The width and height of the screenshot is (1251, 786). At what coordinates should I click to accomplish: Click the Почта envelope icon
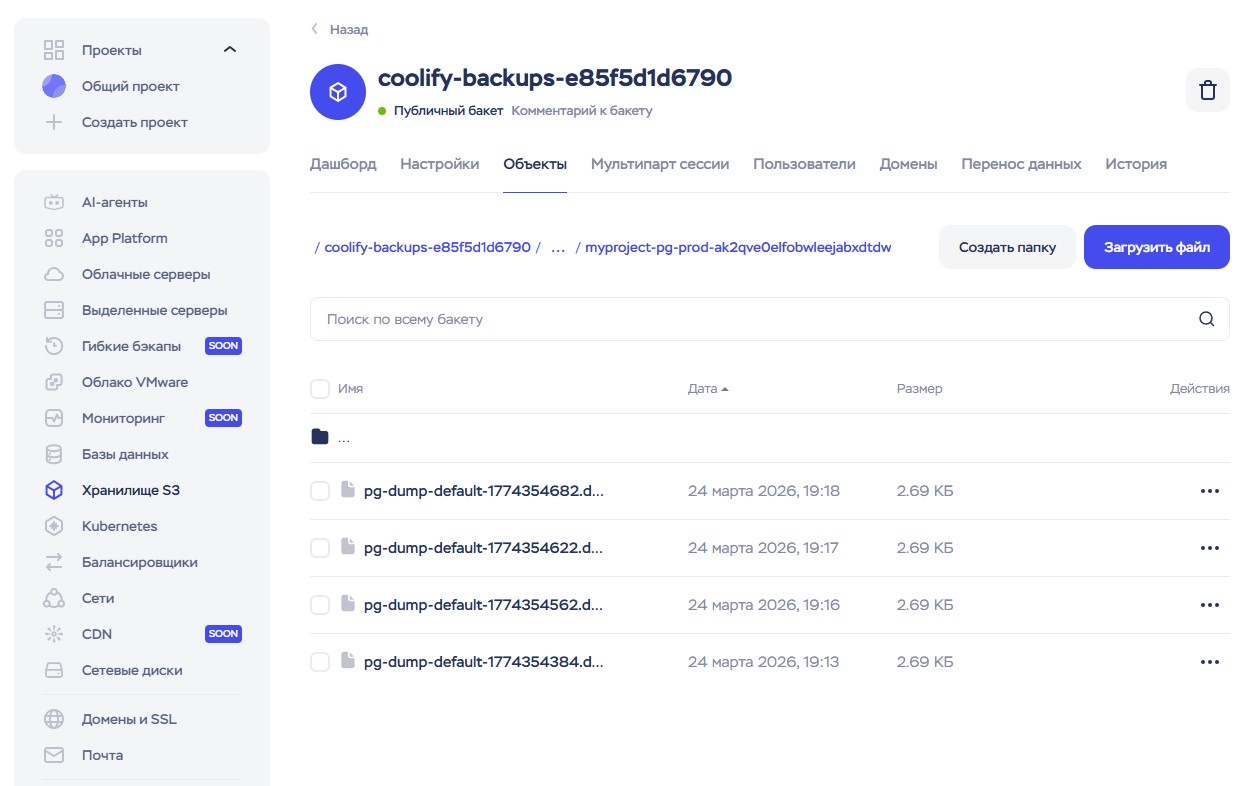tap(54, 755)
